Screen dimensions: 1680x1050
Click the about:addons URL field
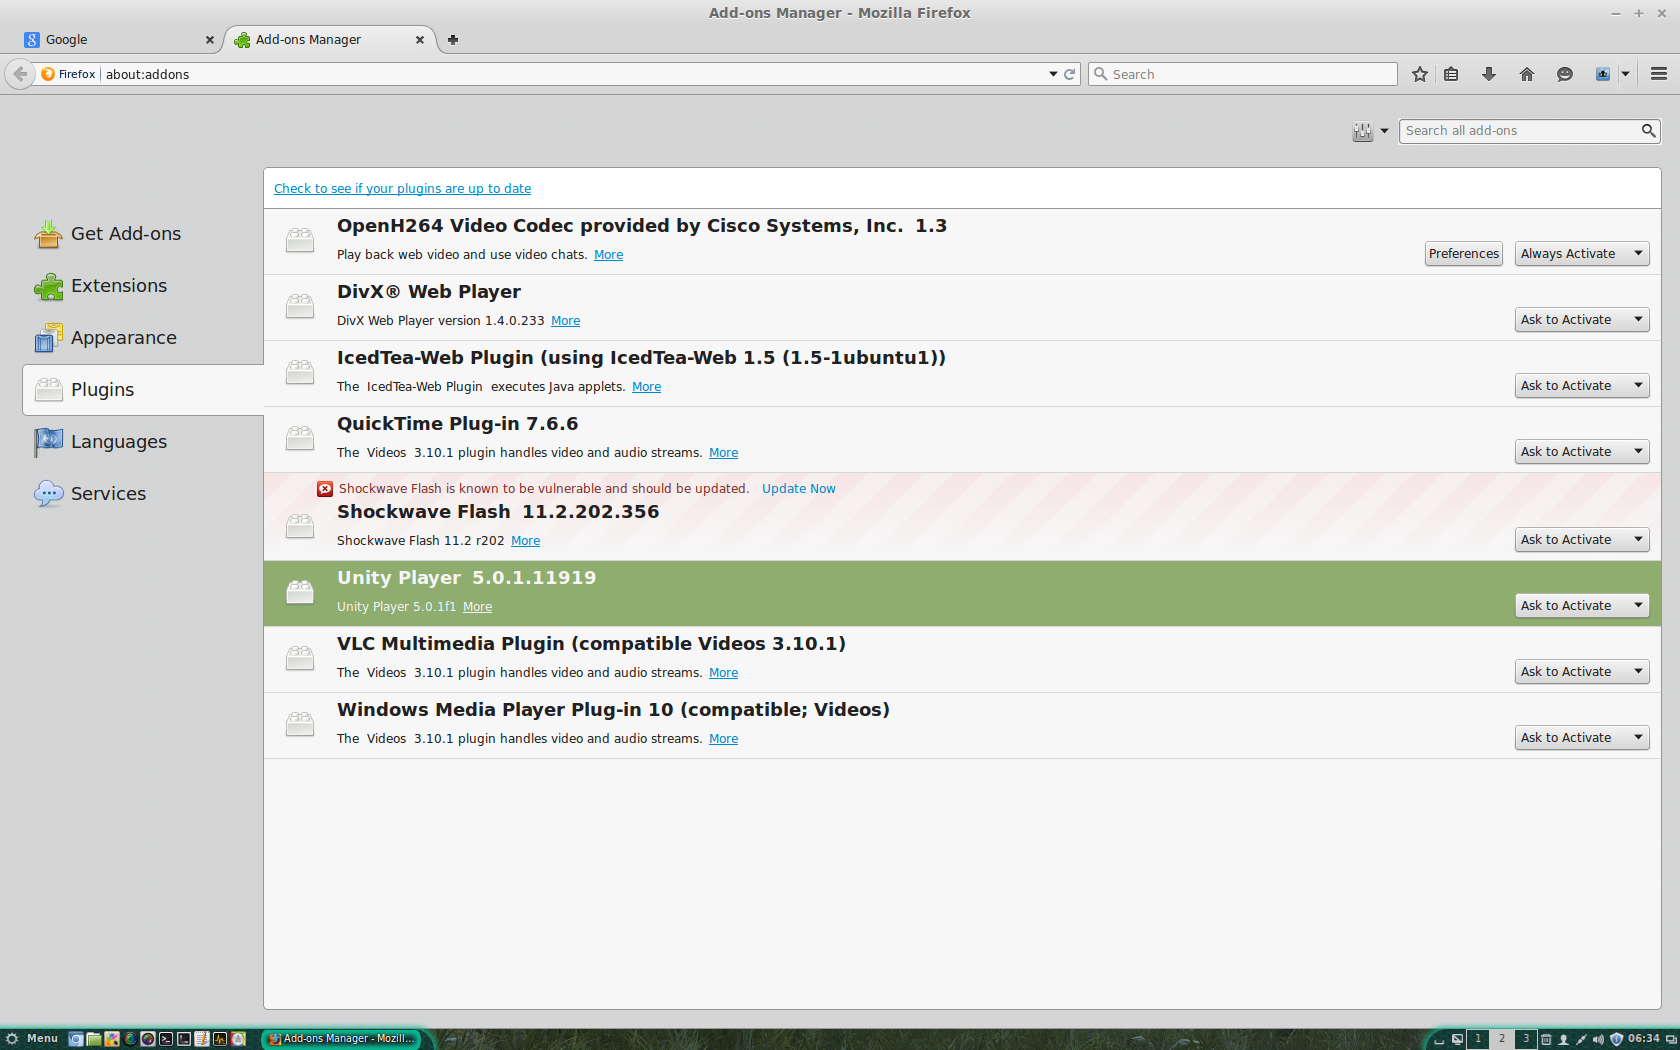pos(570,74)
